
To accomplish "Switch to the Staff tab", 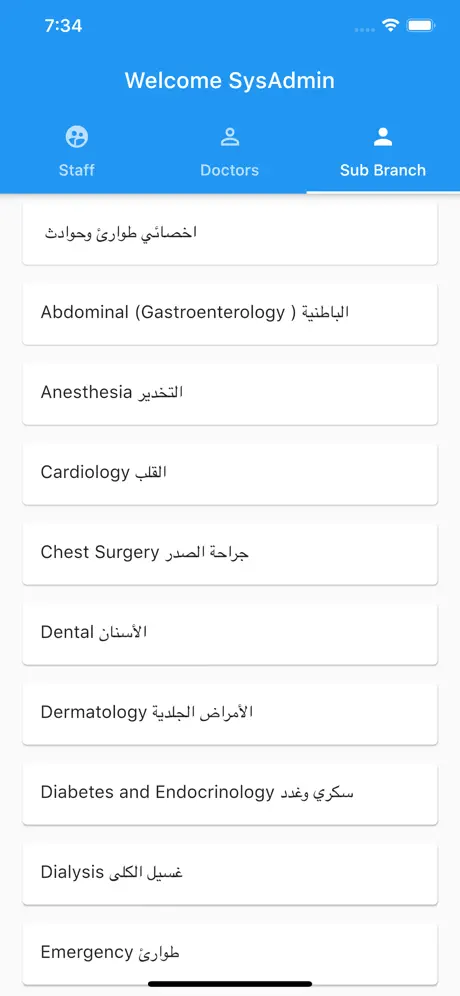I will point(77,152).
